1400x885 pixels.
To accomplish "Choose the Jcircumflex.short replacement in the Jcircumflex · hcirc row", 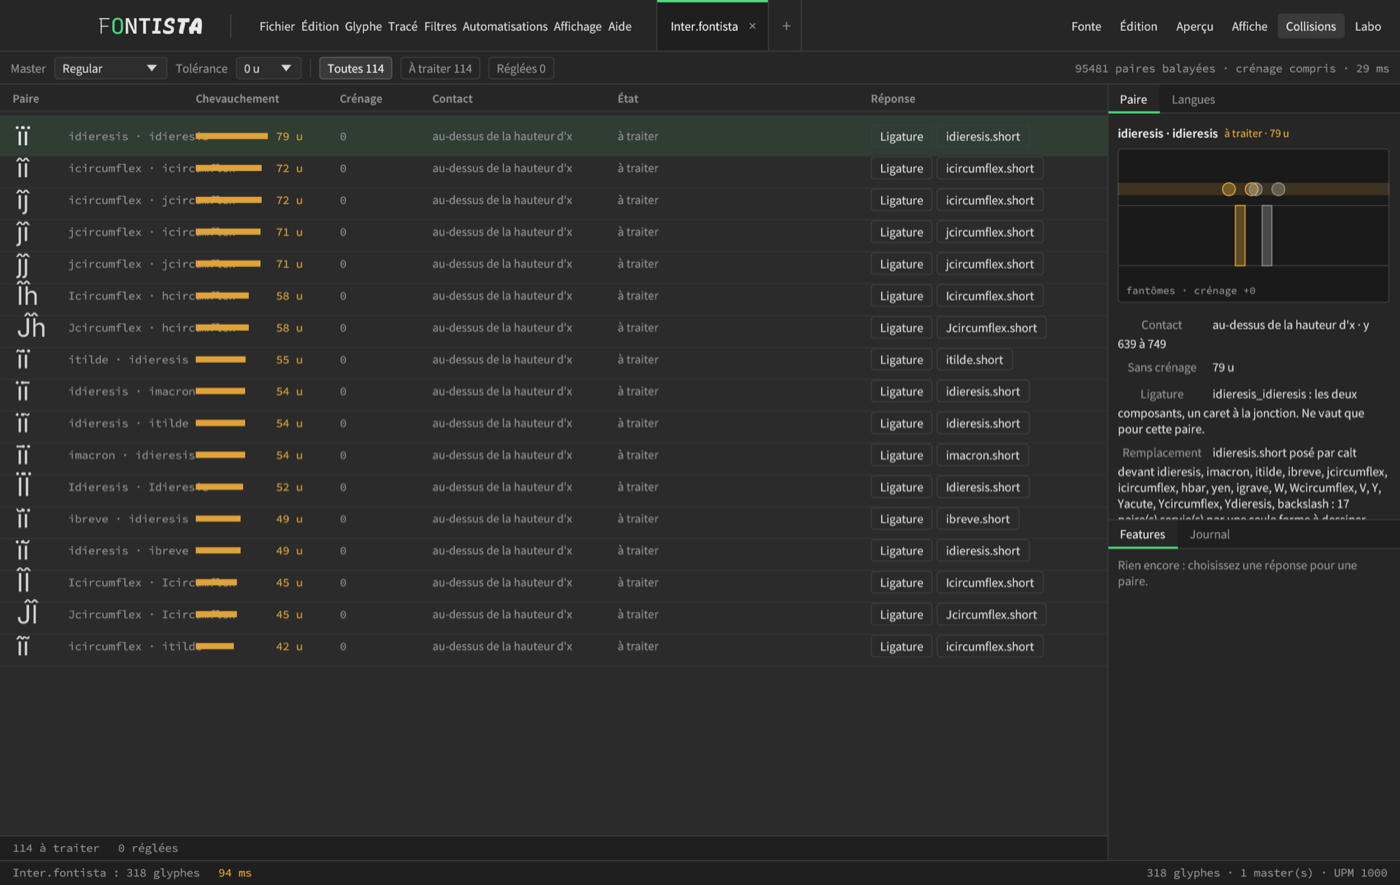I will click(991, 327).
